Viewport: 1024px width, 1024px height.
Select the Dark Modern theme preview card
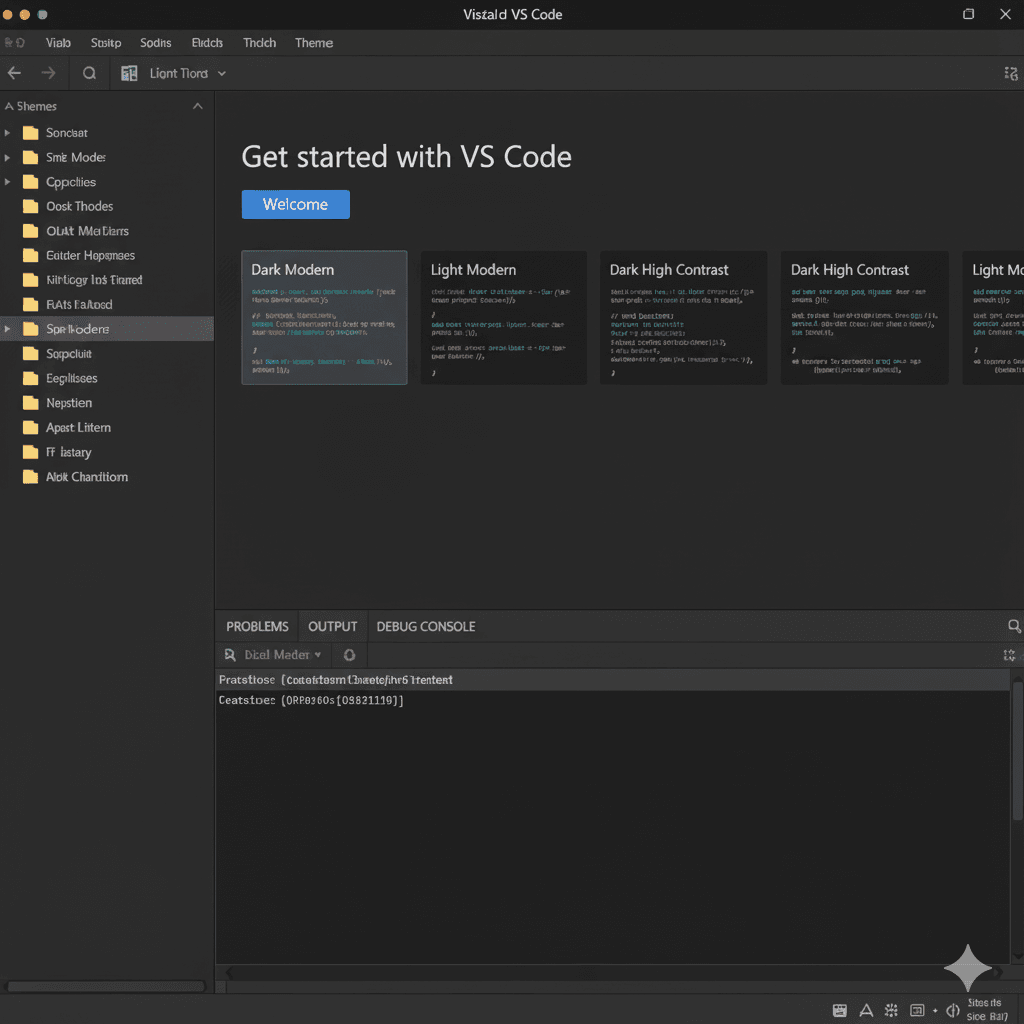tap(324, 317)
